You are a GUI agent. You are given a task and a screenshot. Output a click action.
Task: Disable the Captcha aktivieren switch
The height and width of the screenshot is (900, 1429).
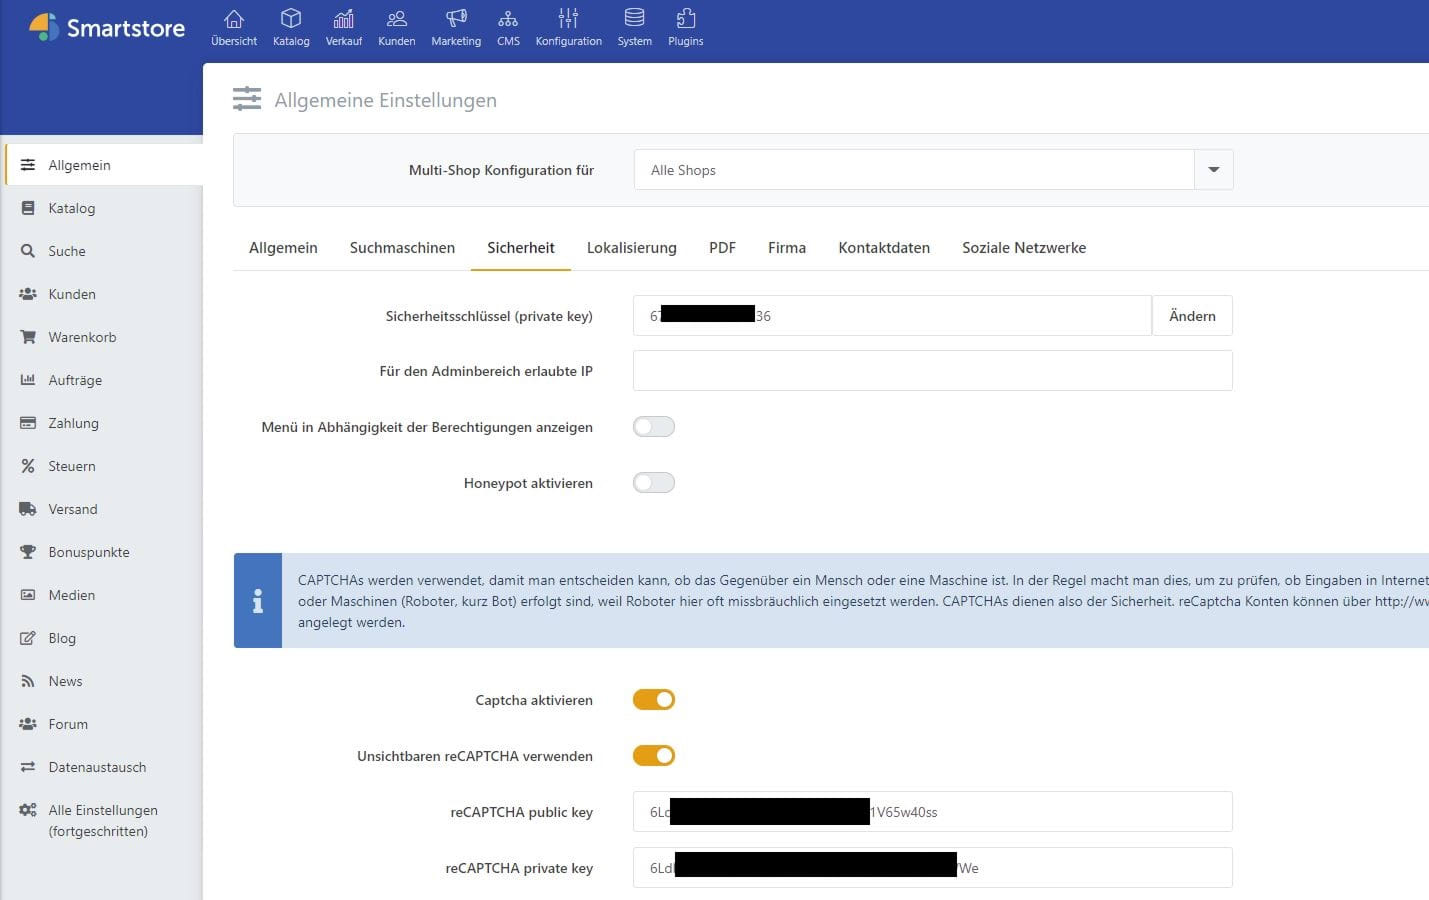654,700
